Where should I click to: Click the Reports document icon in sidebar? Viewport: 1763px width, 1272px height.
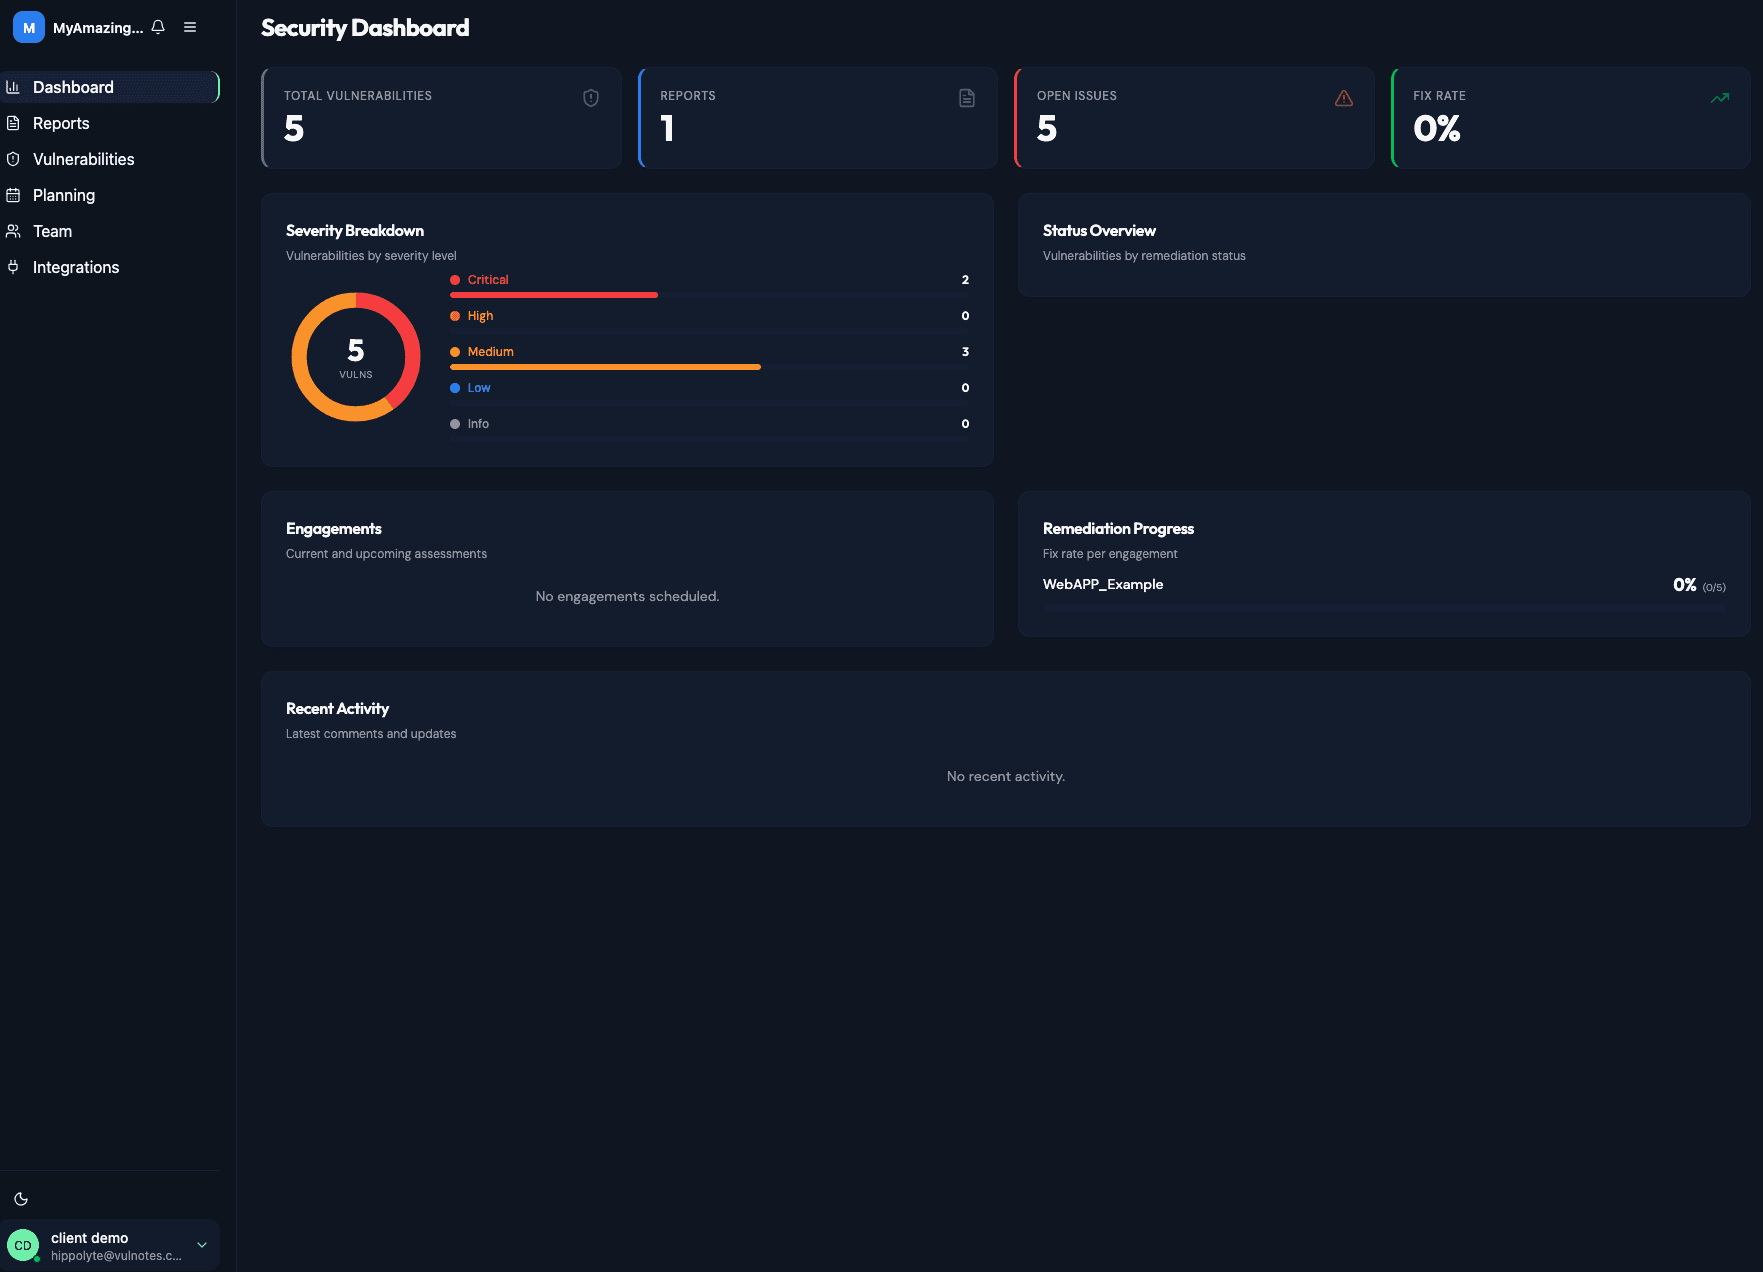[13, 123]
